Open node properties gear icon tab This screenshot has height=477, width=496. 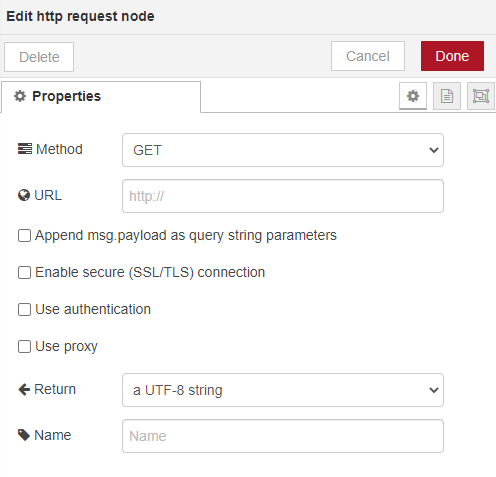[x=413, y=96]
